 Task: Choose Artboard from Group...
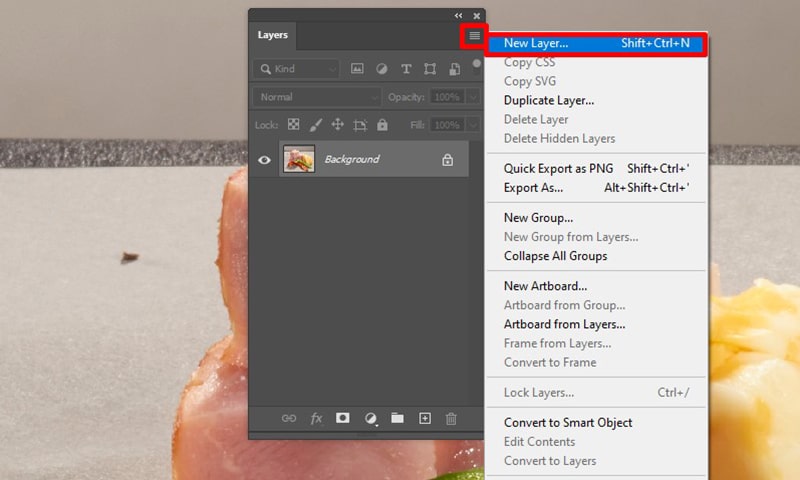point(596,305)
